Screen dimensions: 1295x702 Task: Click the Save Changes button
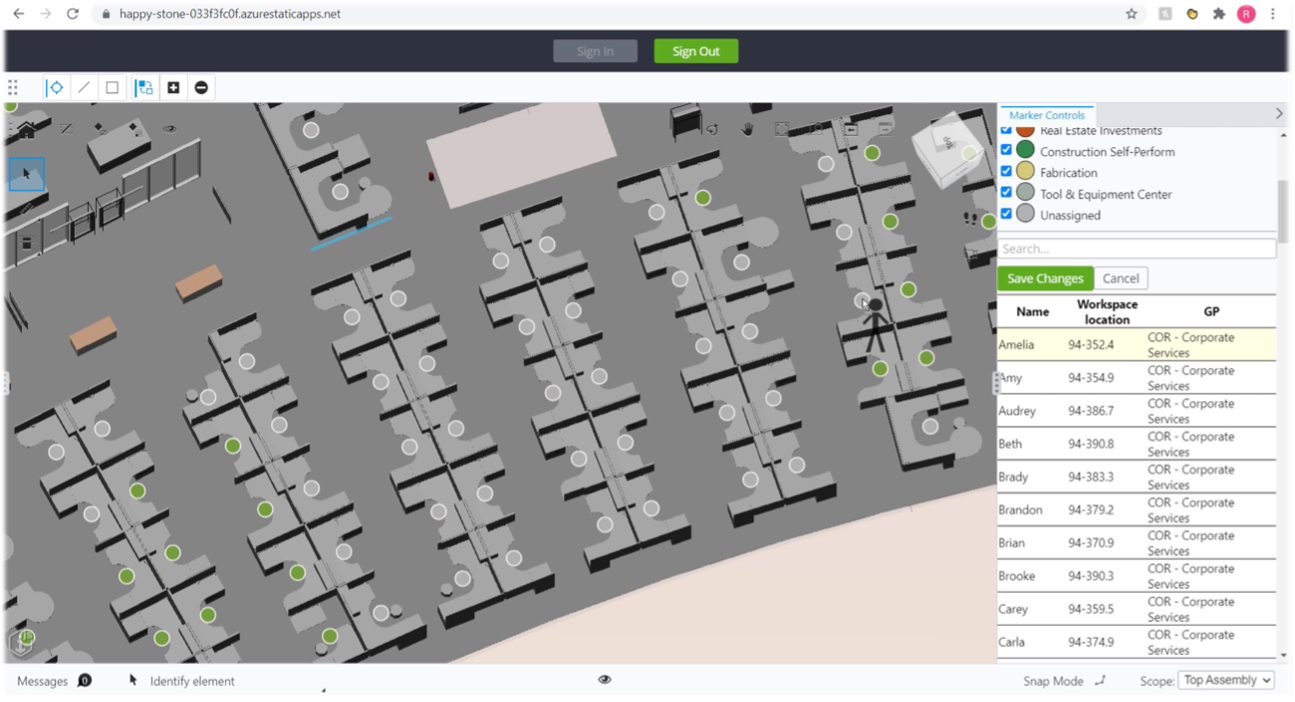[1045, 278]
